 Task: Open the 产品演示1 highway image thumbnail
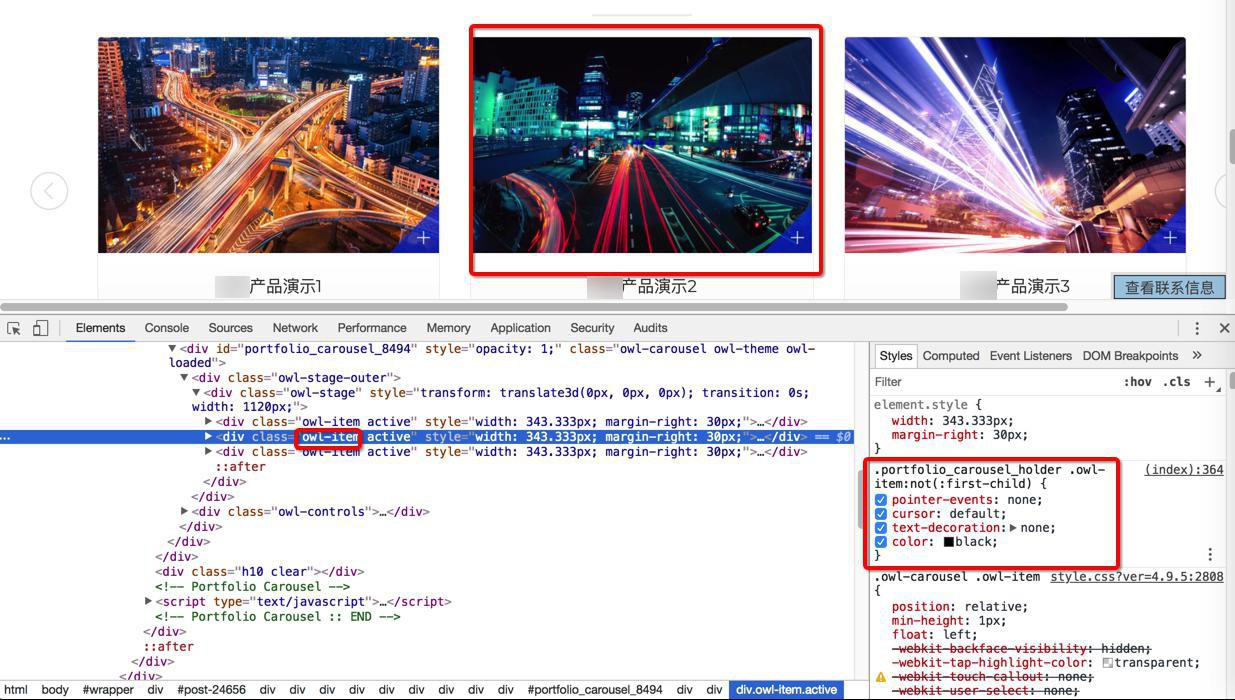tap(268, 145)
